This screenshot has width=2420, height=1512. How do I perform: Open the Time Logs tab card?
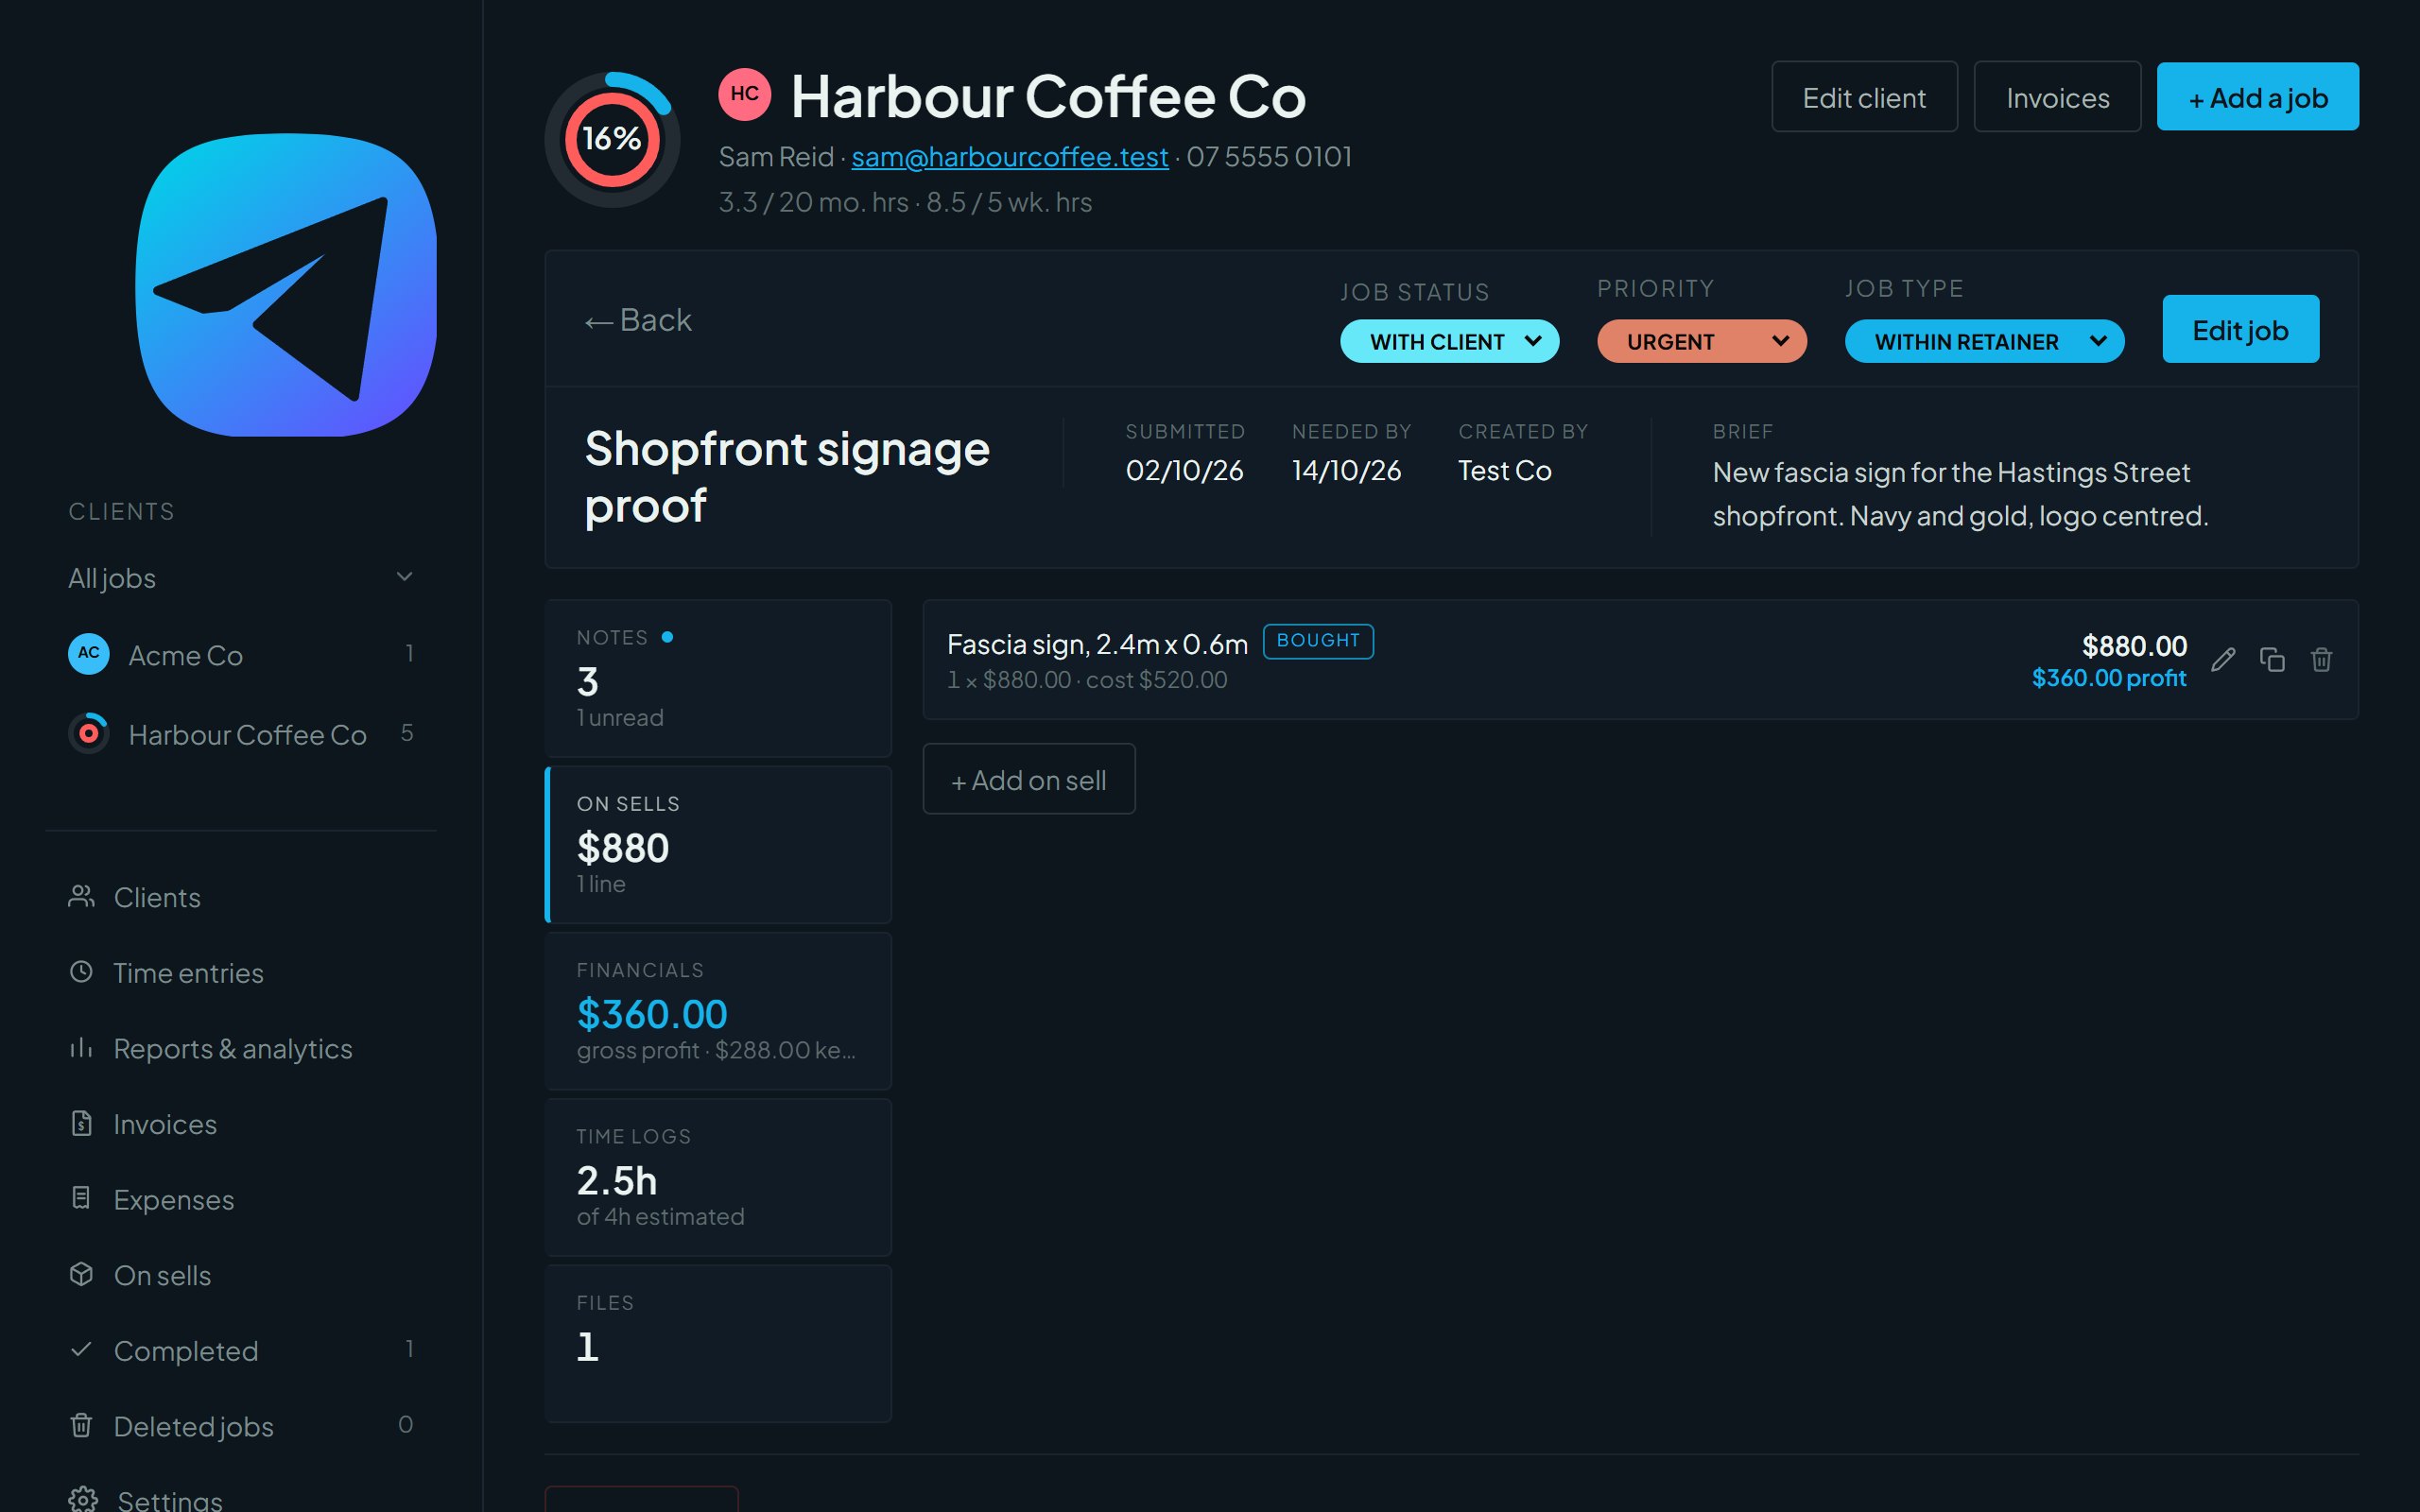coord(718,1177)
